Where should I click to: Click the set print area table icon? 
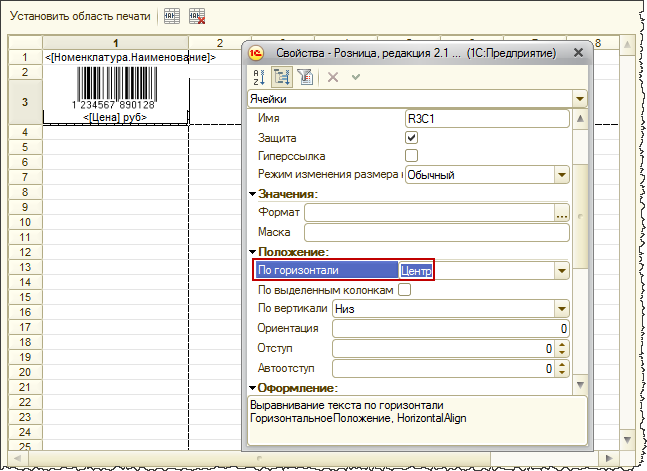[x=172, y=17]
